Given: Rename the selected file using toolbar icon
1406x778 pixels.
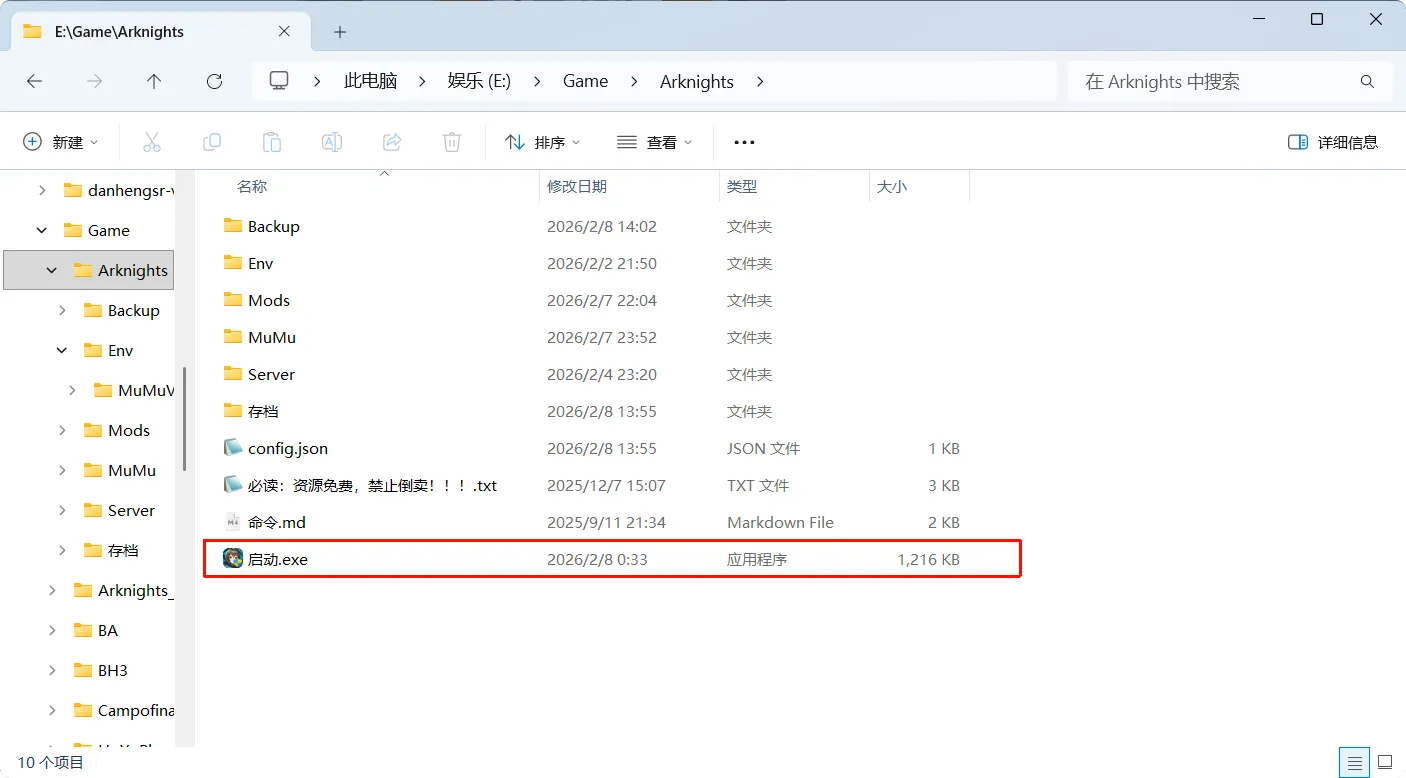Looking at the screenshot, I should coord(331,141).
